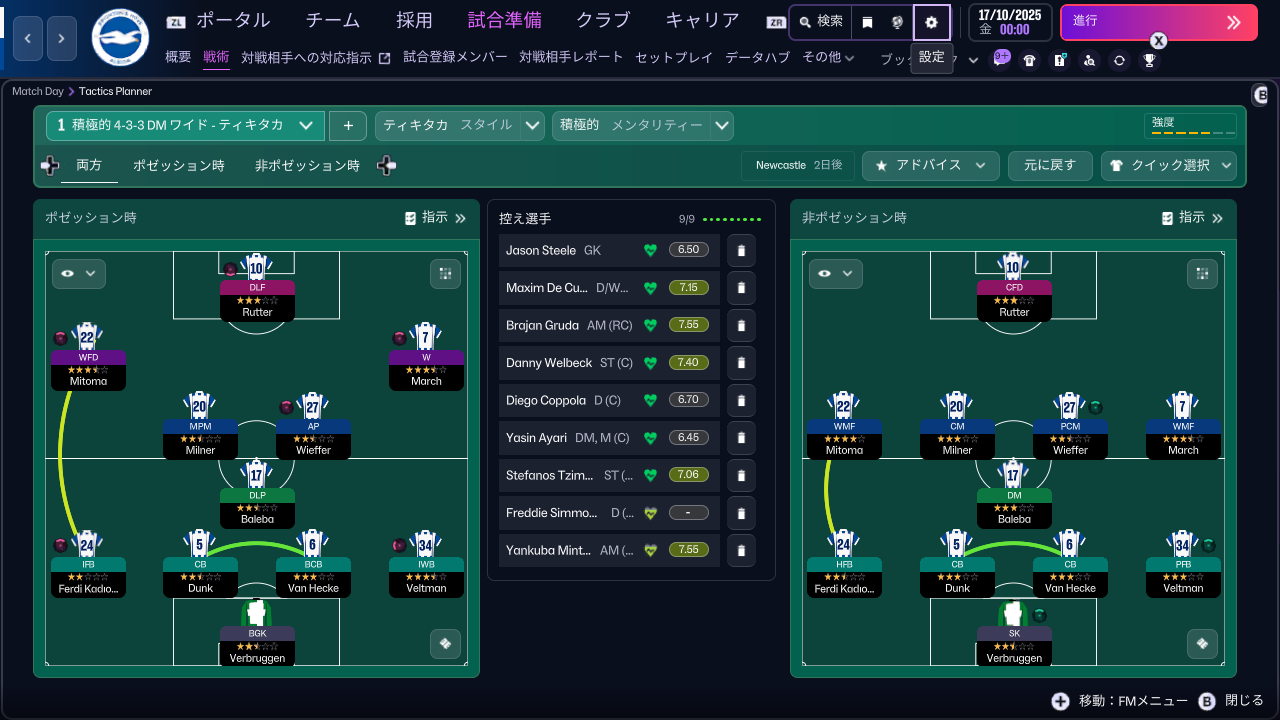Click the search magnifier labeled 検索
This screenshot has height=720, width=1280.
(820, 21)
